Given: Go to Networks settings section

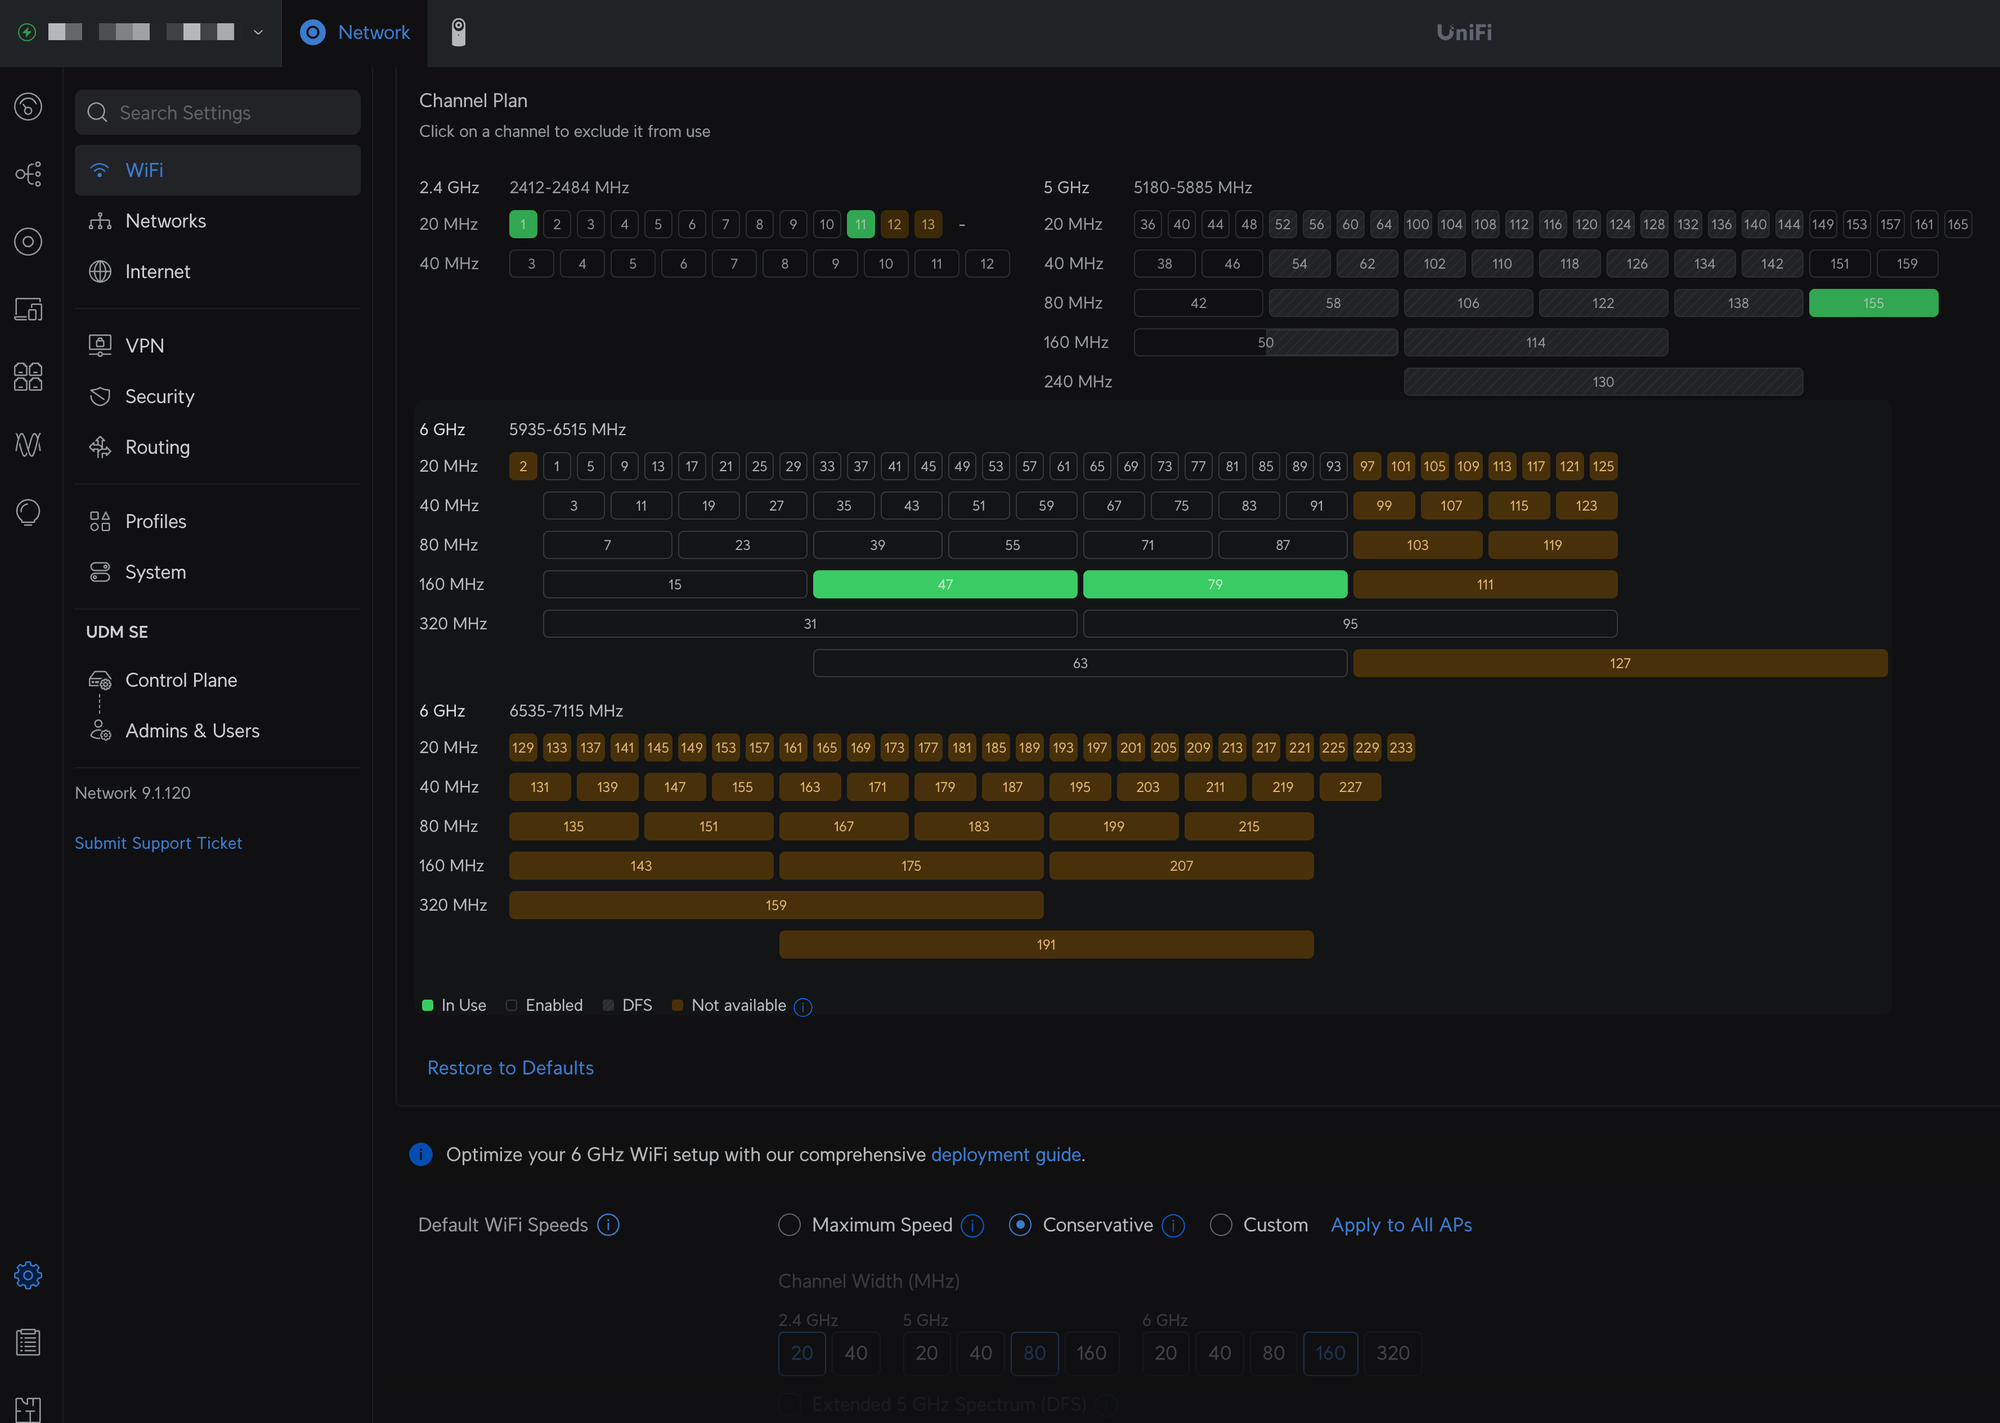Looking at the screenshot, I should tap(165, 221).
